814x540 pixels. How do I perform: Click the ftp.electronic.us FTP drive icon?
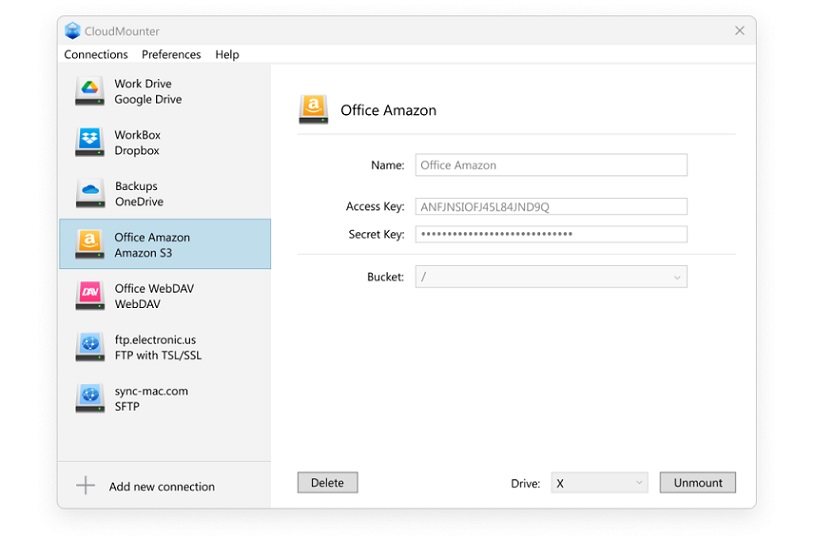pyautogui.click(x=90, y=347)
